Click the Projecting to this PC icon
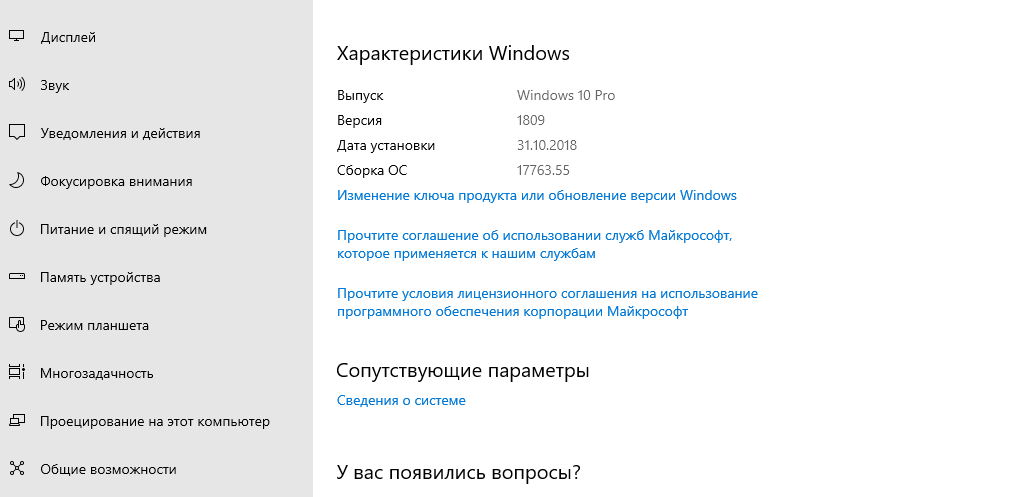The width and height of the screenshot is (1011, 497). [16, 421]
